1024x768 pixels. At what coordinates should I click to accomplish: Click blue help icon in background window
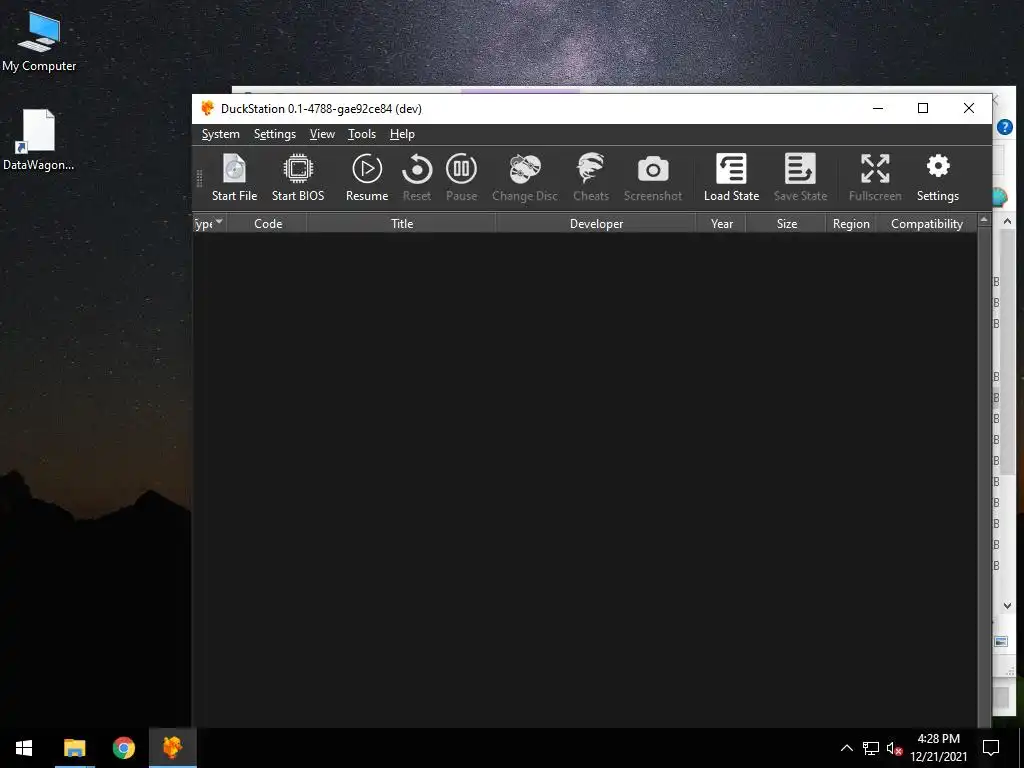(x=1005, y=127)
